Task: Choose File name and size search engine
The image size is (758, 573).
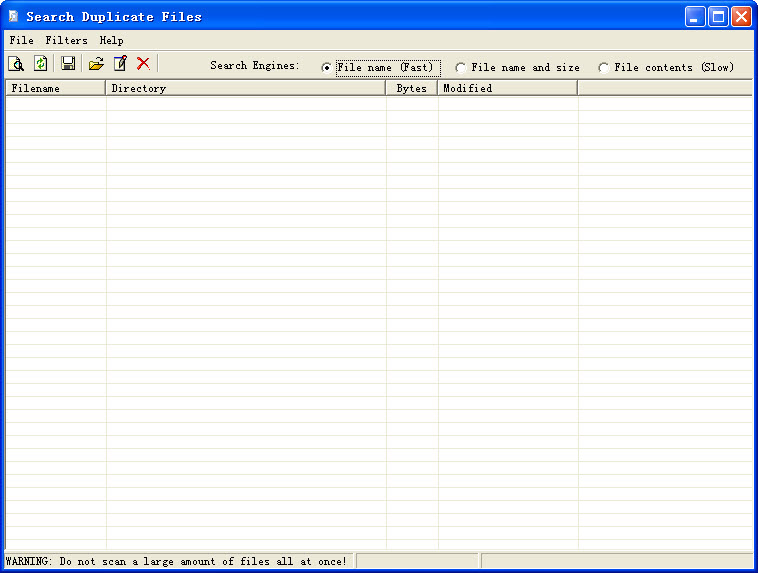Action: (x=461, y=68)
